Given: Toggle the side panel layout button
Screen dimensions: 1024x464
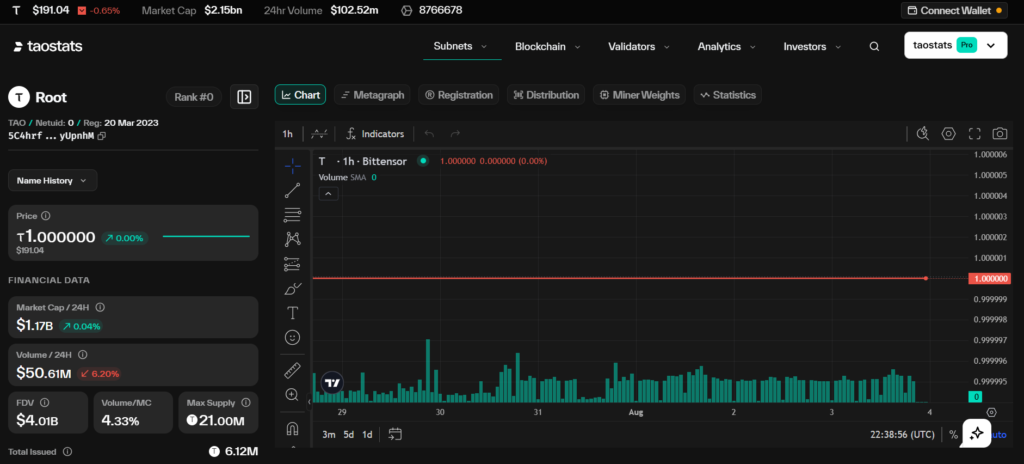Looking at the screenshot, I should click(244, 97).
